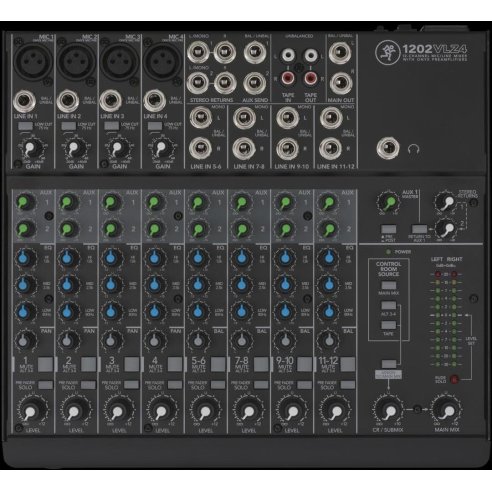
Task: Mute channel 11-12 with its MUTE button
Action: [348, 364]
